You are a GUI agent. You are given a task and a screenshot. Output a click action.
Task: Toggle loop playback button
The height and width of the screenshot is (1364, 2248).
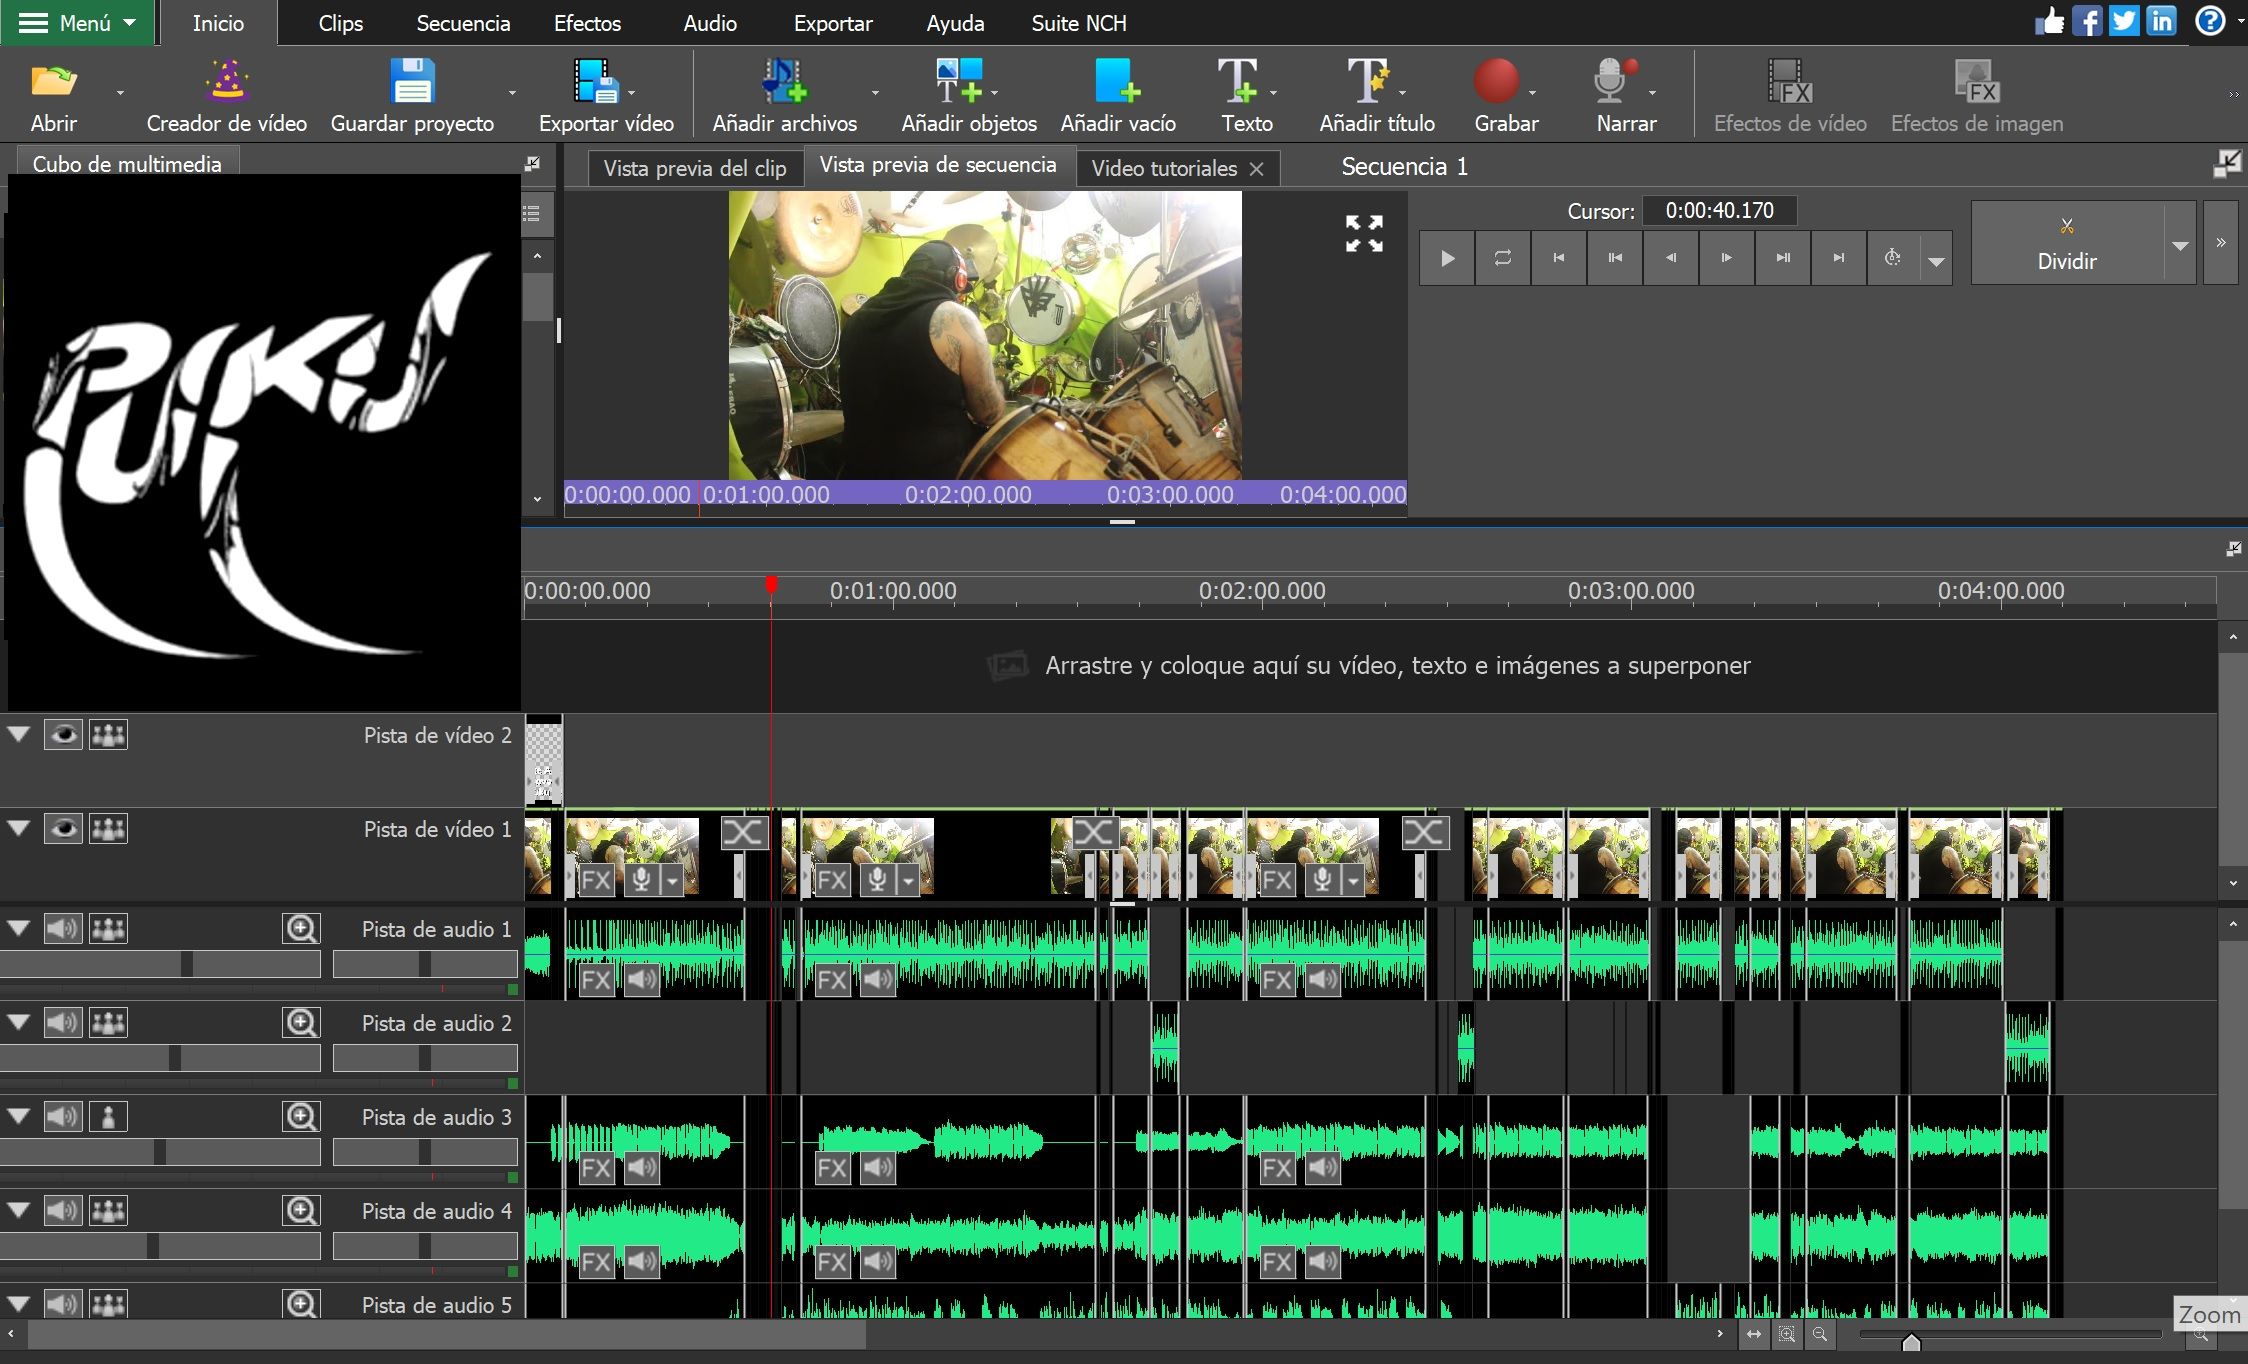pos(1503,258)
